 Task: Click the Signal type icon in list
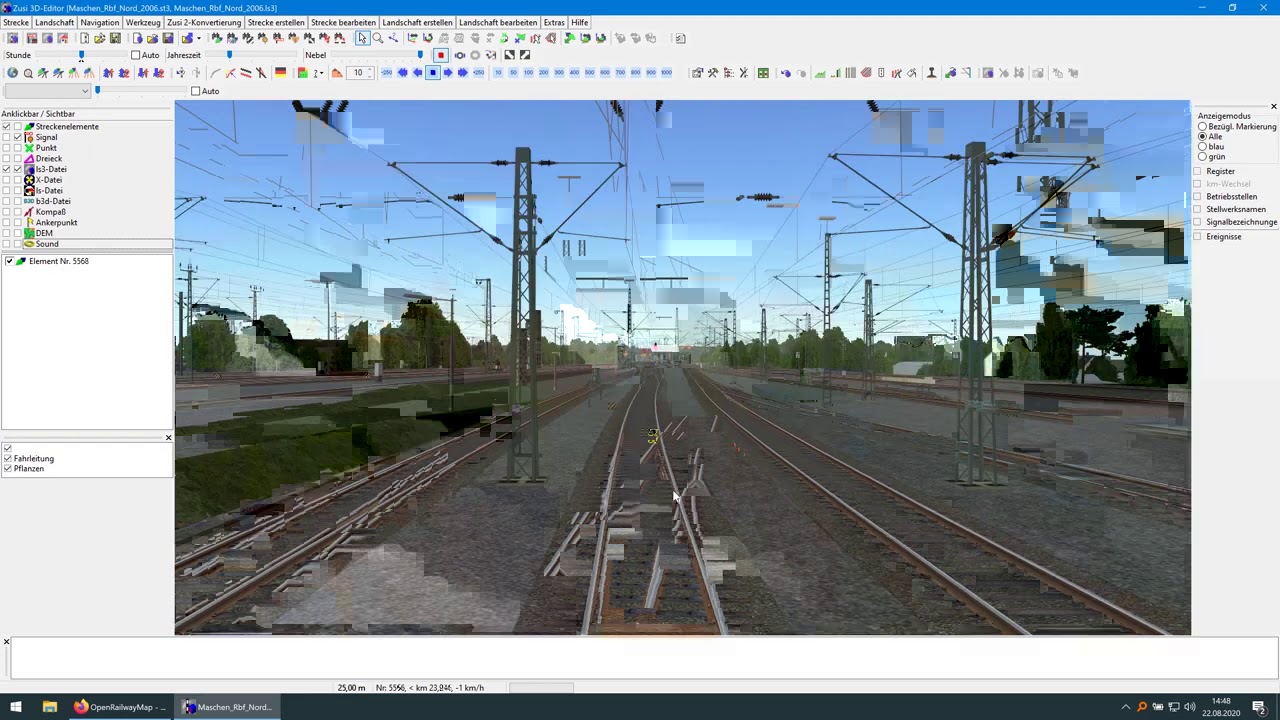pyautogui.click(x=29, y=137)
